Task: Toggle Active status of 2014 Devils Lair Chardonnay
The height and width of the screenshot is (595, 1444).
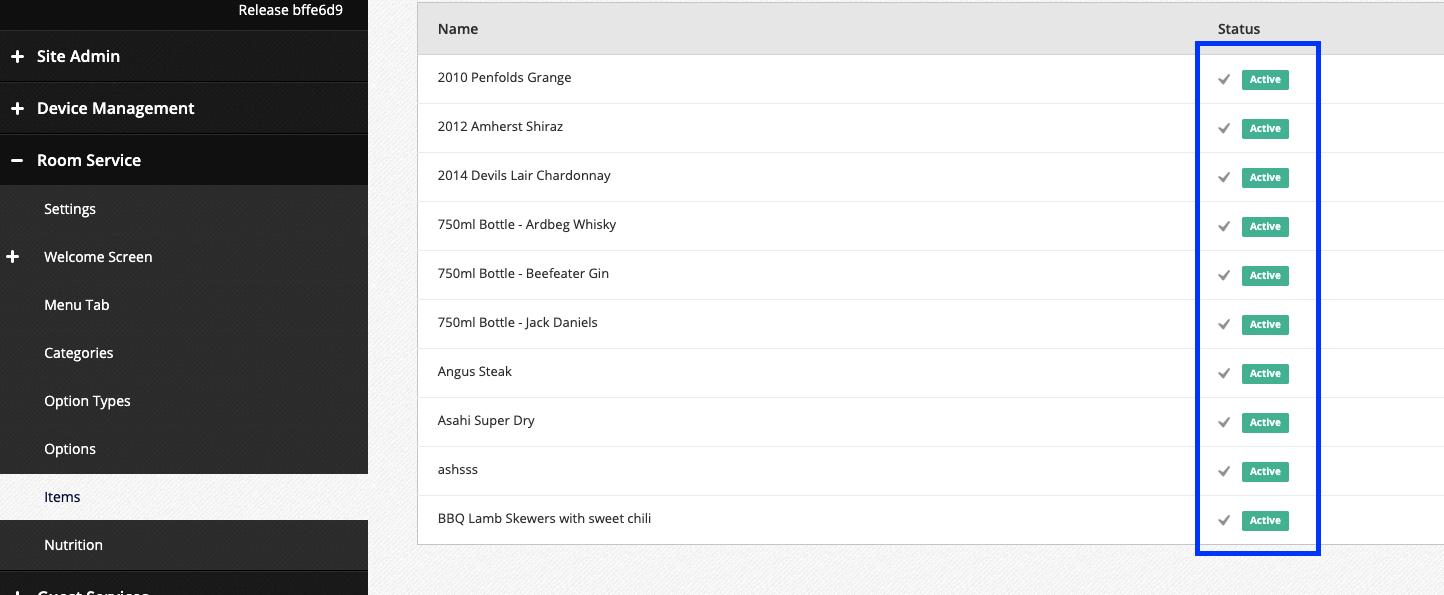Action: (x=1265, y=178)
